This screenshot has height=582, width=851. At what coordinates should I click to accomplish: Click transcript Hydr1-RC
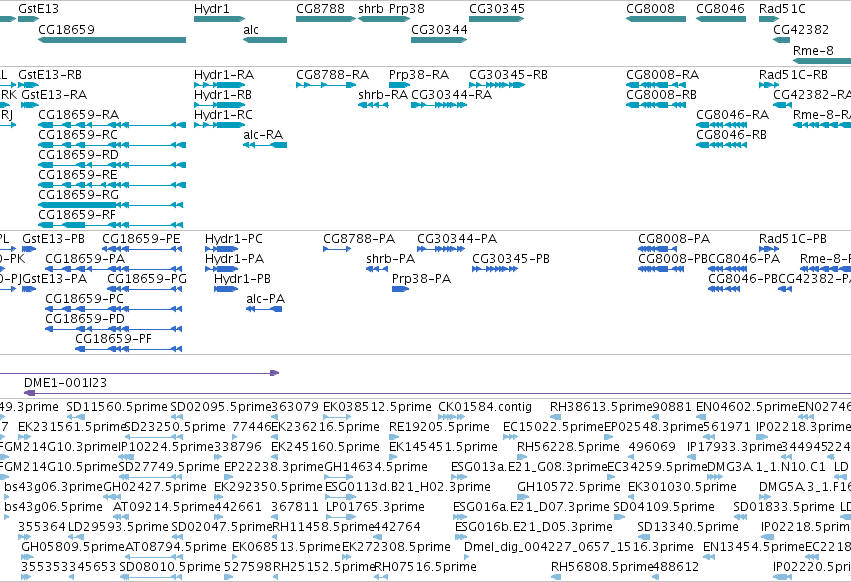(x=223, y=115)
